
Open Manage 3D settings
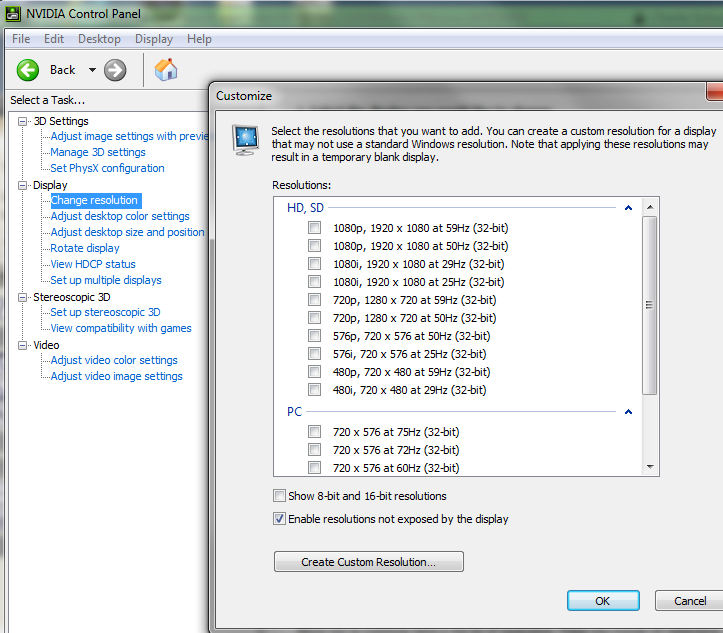pos(98,152)
